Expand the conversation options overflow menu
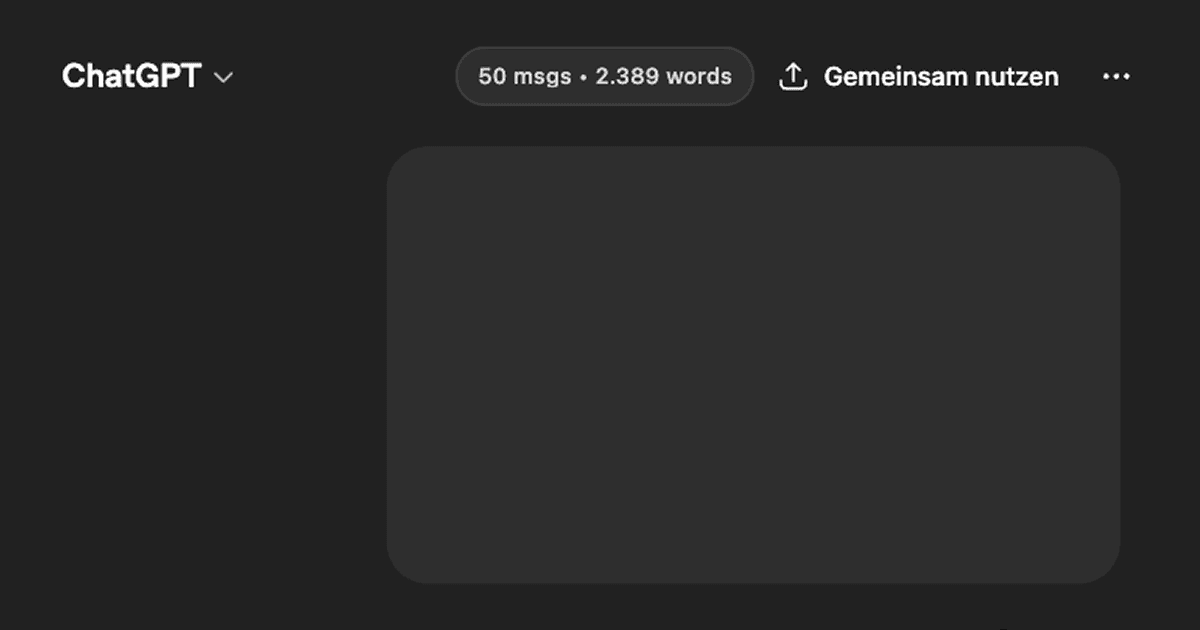 (x=1116, y=76)
